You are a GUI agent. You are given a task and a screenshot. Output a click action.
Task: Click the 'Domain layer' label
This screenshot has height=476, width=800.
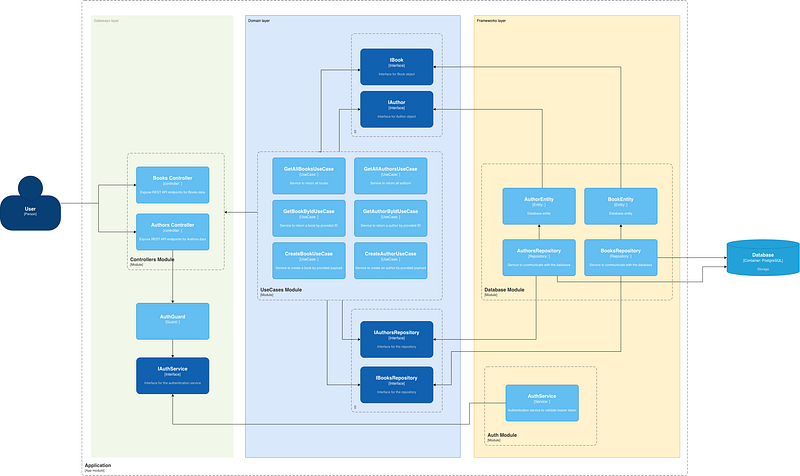[x=259, y=21]
